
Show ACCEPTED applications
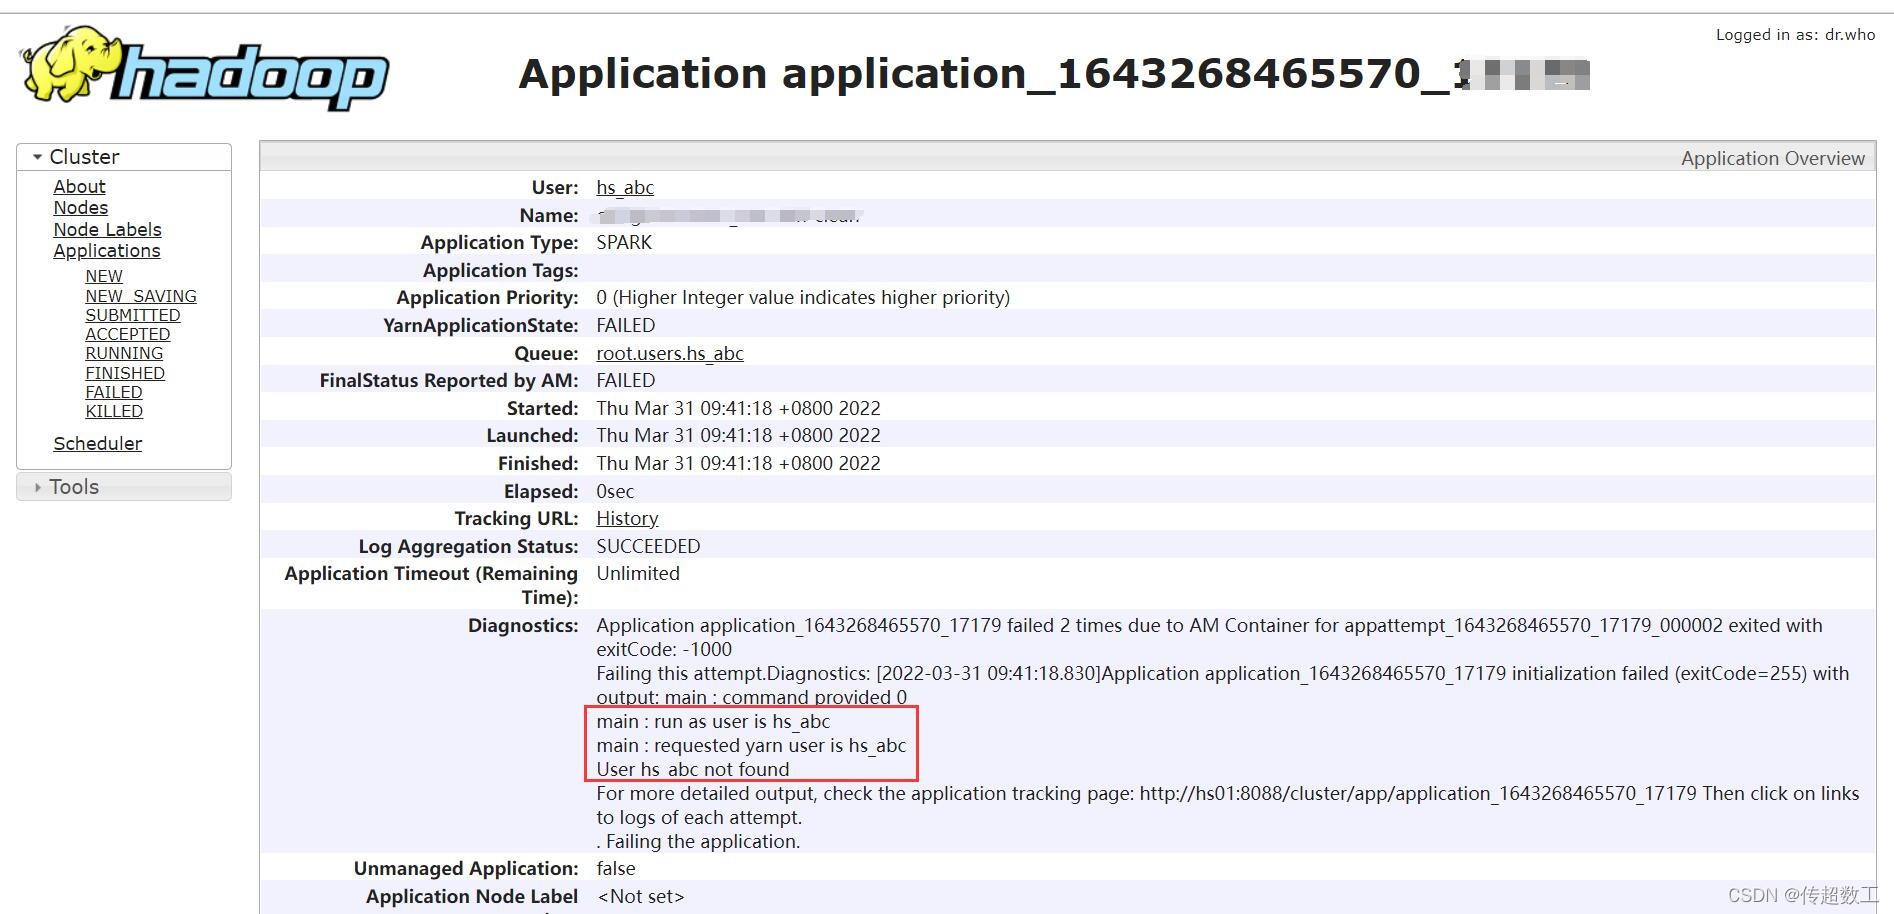click(x=128, y=335)
